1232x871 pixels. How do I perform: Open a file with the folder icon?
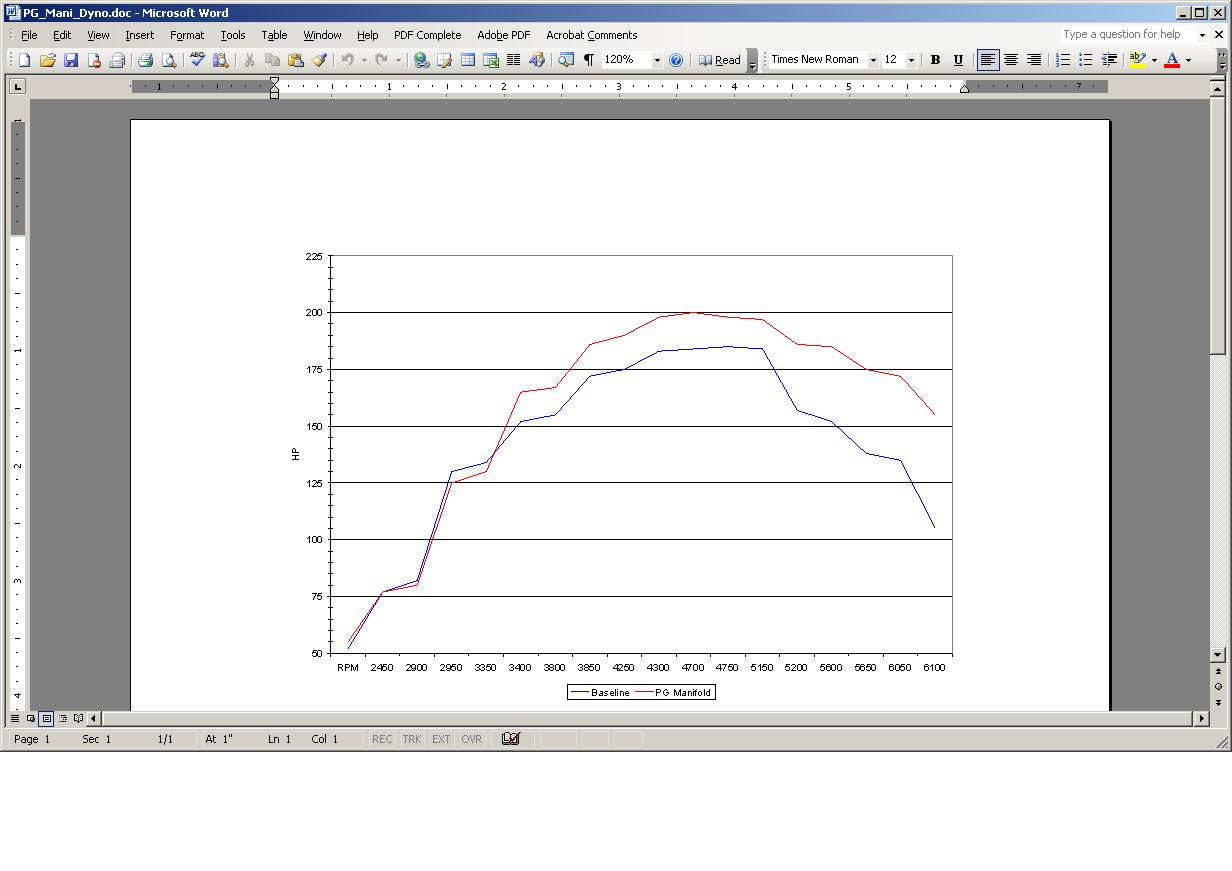pos(47,60)
